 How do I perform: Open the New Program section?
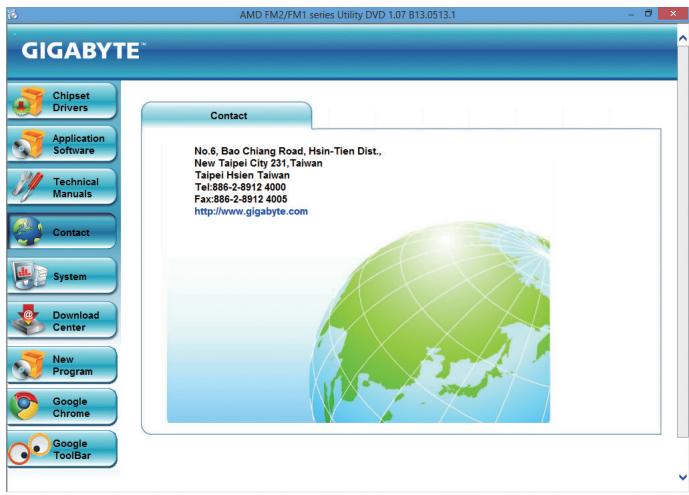click(x=62, y=365)
